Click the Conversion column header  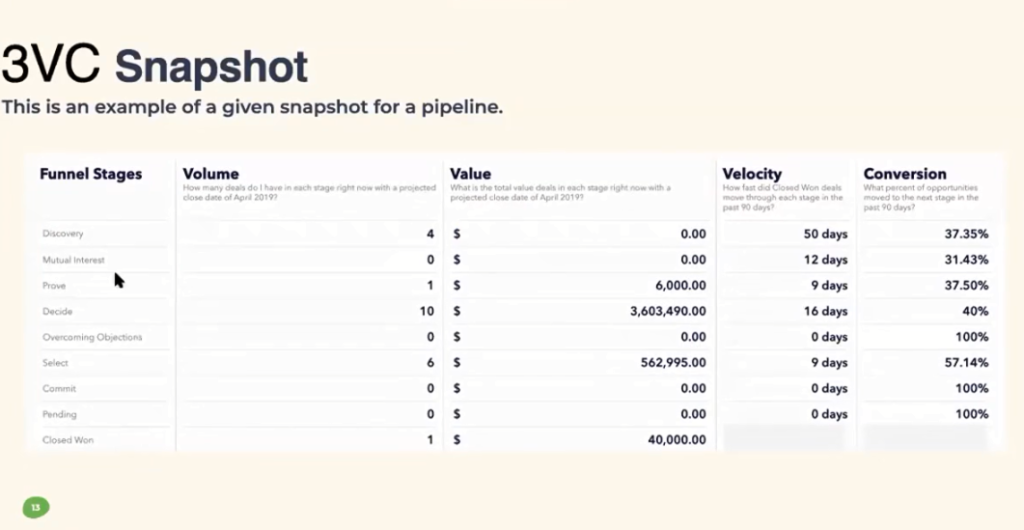(x=904, y=174)
